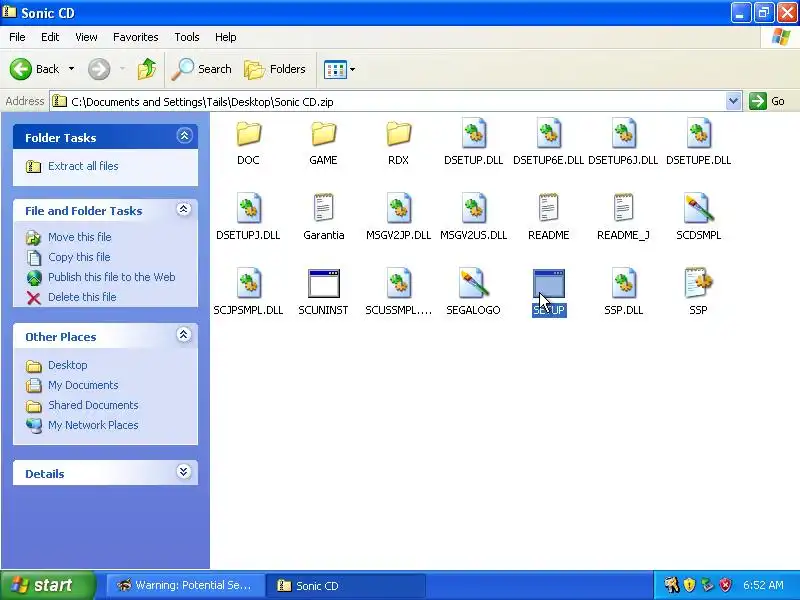
Task: Open the Favorites menu
Action: (x=136, y=37)
